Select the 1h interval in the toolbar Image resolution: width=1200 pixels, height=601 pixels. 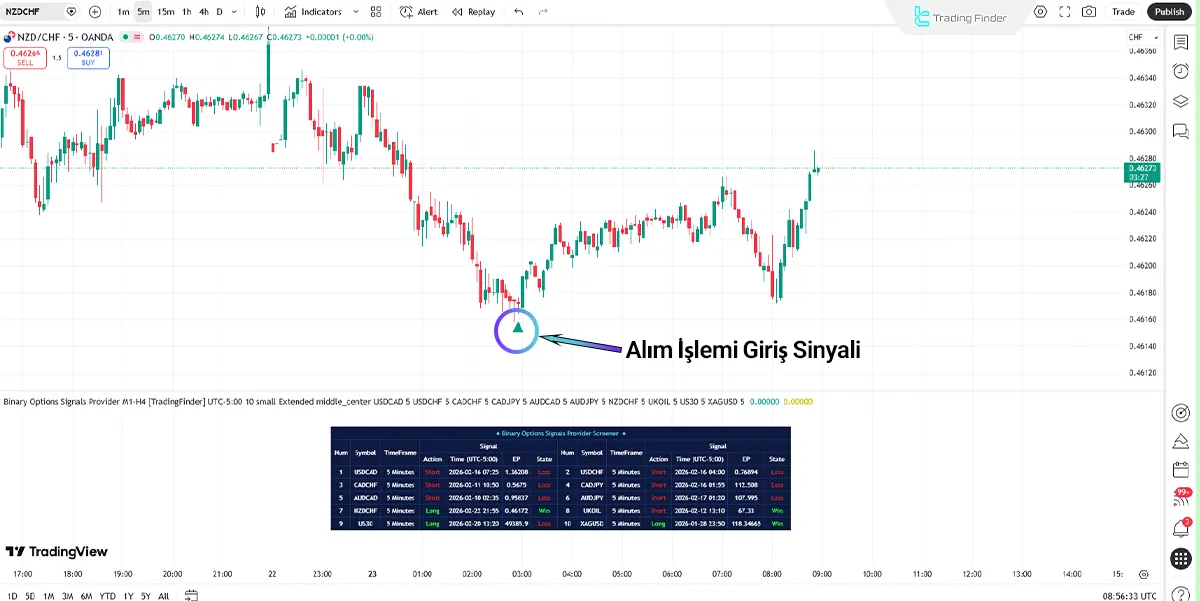(x=186, y=11)
